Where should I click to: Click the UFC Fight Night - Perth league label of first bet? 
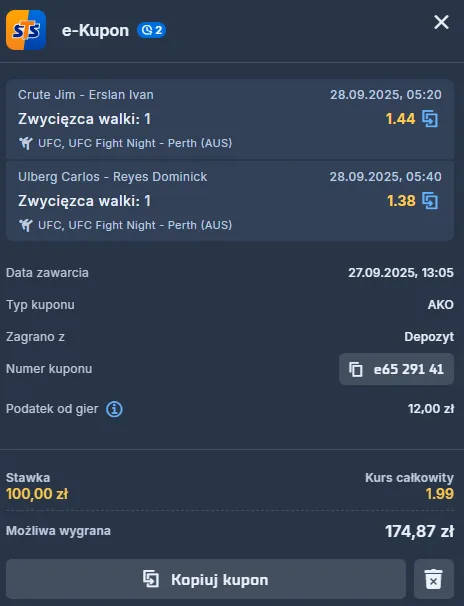point(135,143)
